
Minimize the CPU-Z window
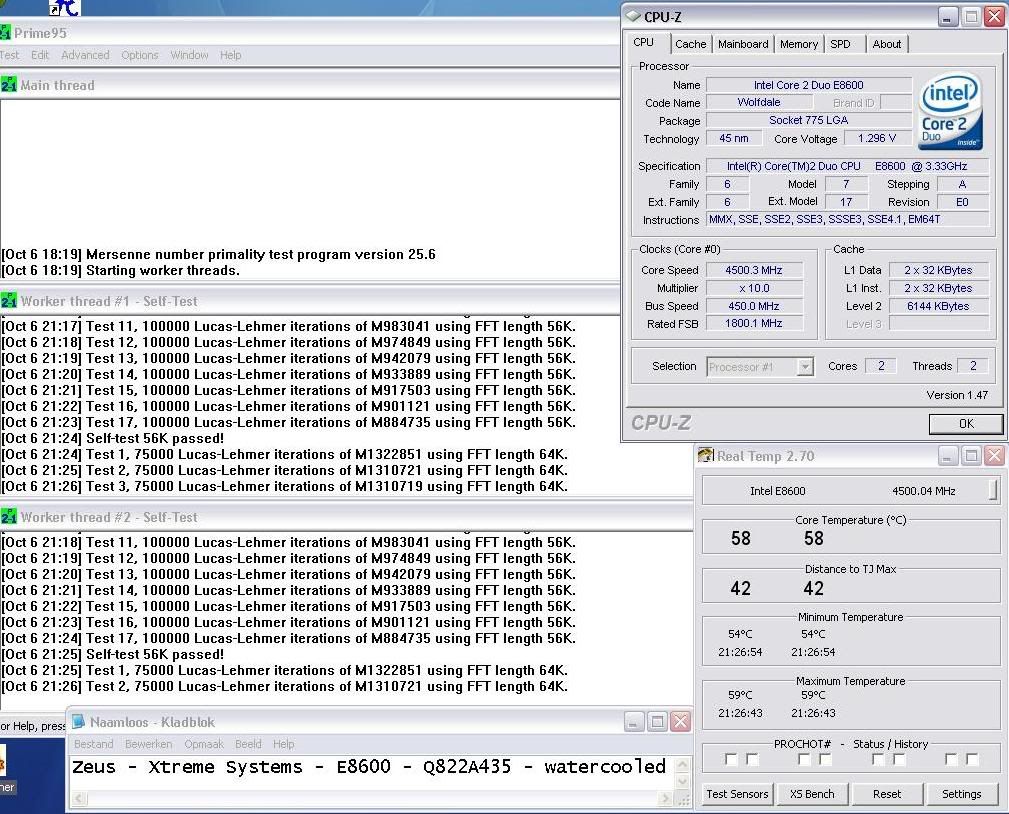[947, 17]
